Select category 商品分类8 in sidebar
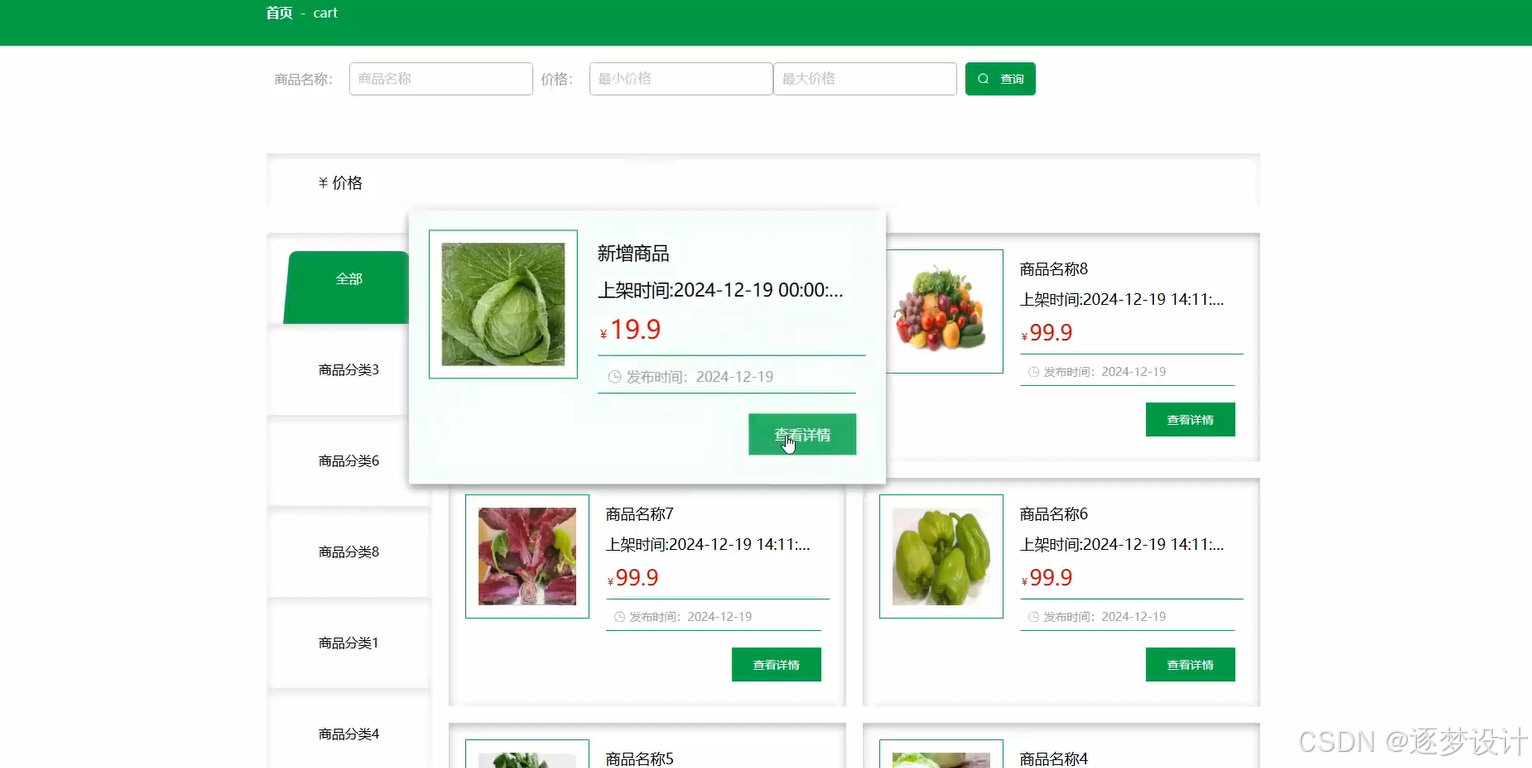1532x768 pixels. [348, 552]
